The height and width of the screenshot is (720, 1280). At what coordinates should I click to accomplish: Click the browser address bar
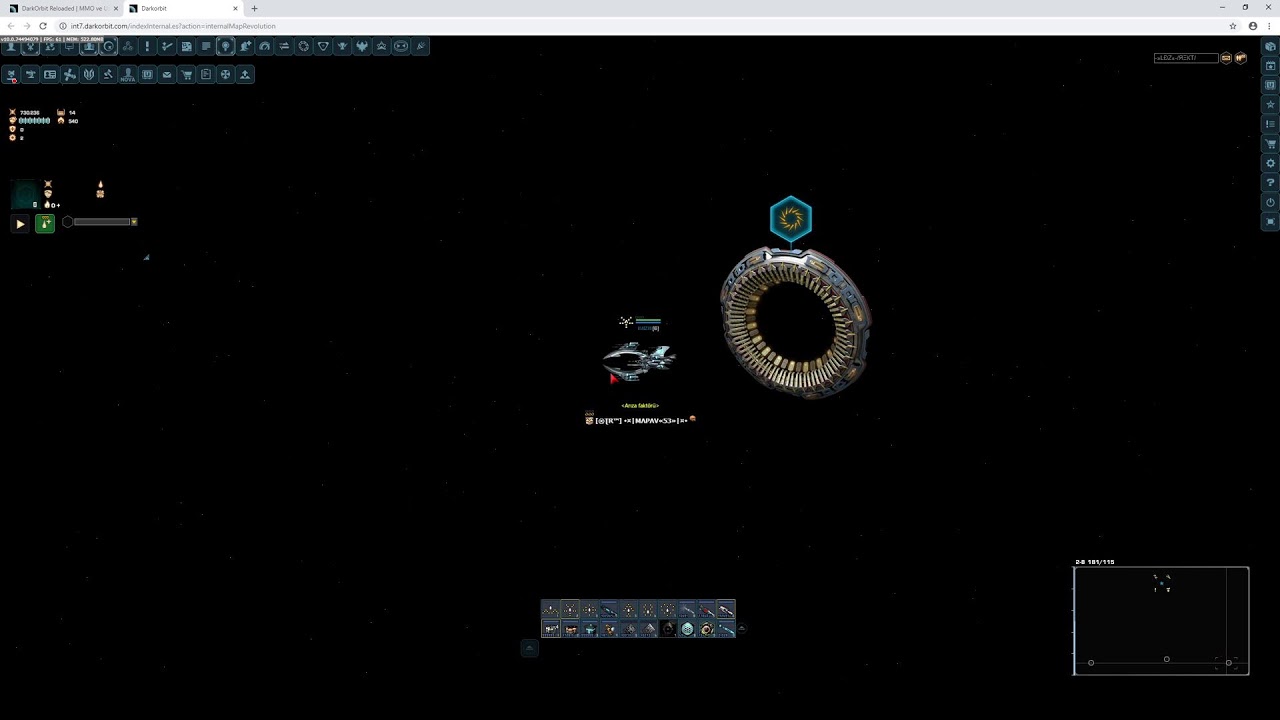pyautogui.click(x=640, y=26)
